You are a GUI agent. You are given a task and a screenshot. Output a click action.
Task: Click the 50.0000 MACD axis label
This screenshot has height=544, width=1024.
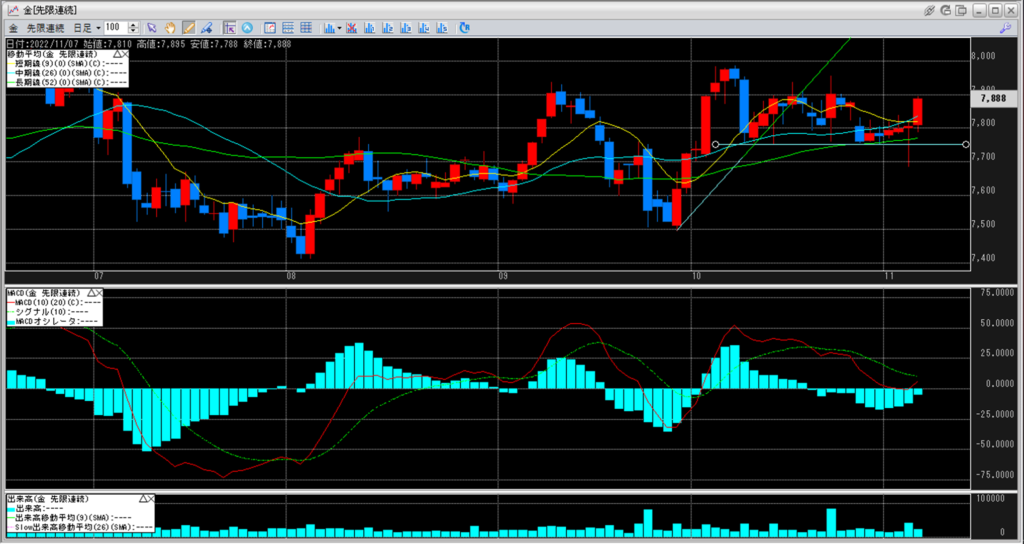point(996,324)
